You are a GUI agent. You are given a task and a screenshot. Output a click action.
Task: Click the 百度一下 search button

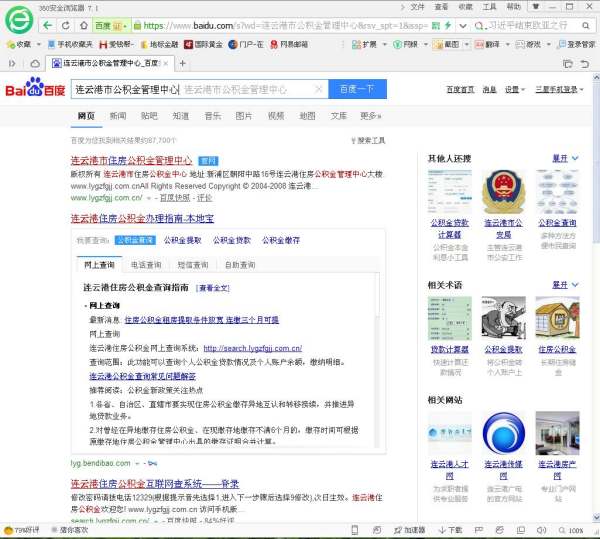pyautogui.click(x=357, y=89)
